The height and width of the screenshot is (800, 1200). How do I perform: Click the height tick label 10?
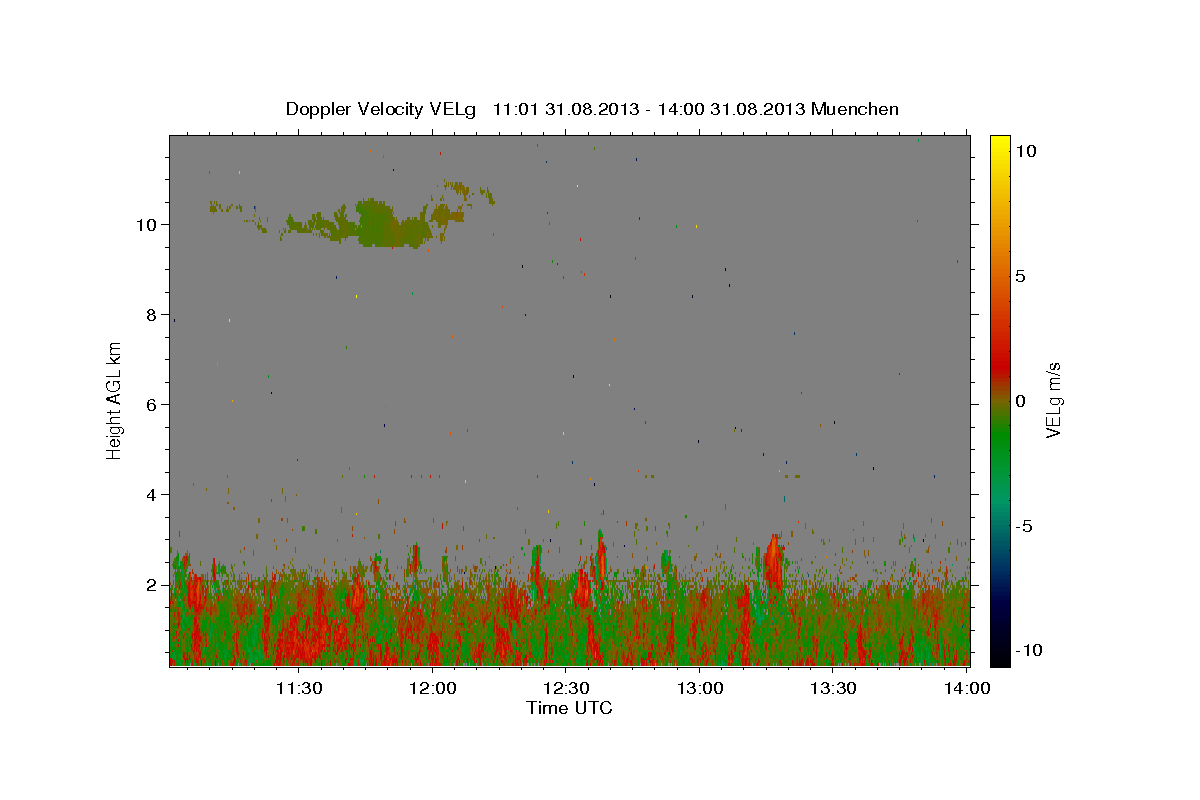(149, 224)
